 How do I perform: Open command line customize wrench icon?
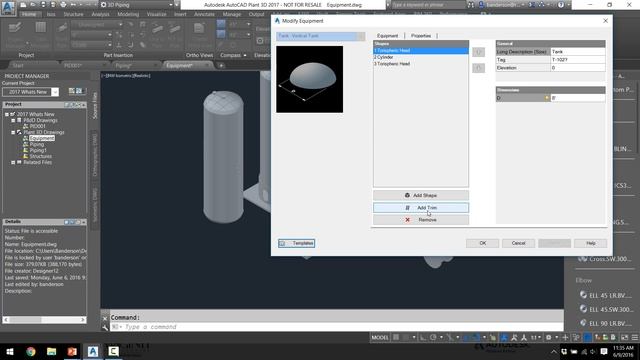point(105,327)
